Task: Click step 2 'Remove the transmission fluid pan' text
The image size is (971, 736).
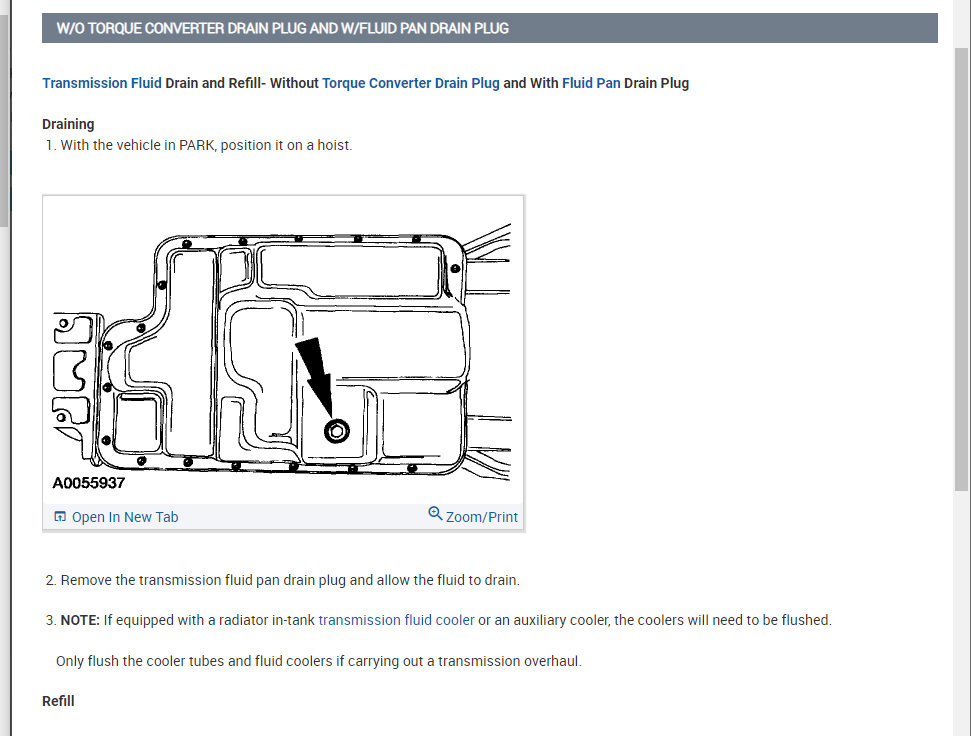Action: click(290, 580)
